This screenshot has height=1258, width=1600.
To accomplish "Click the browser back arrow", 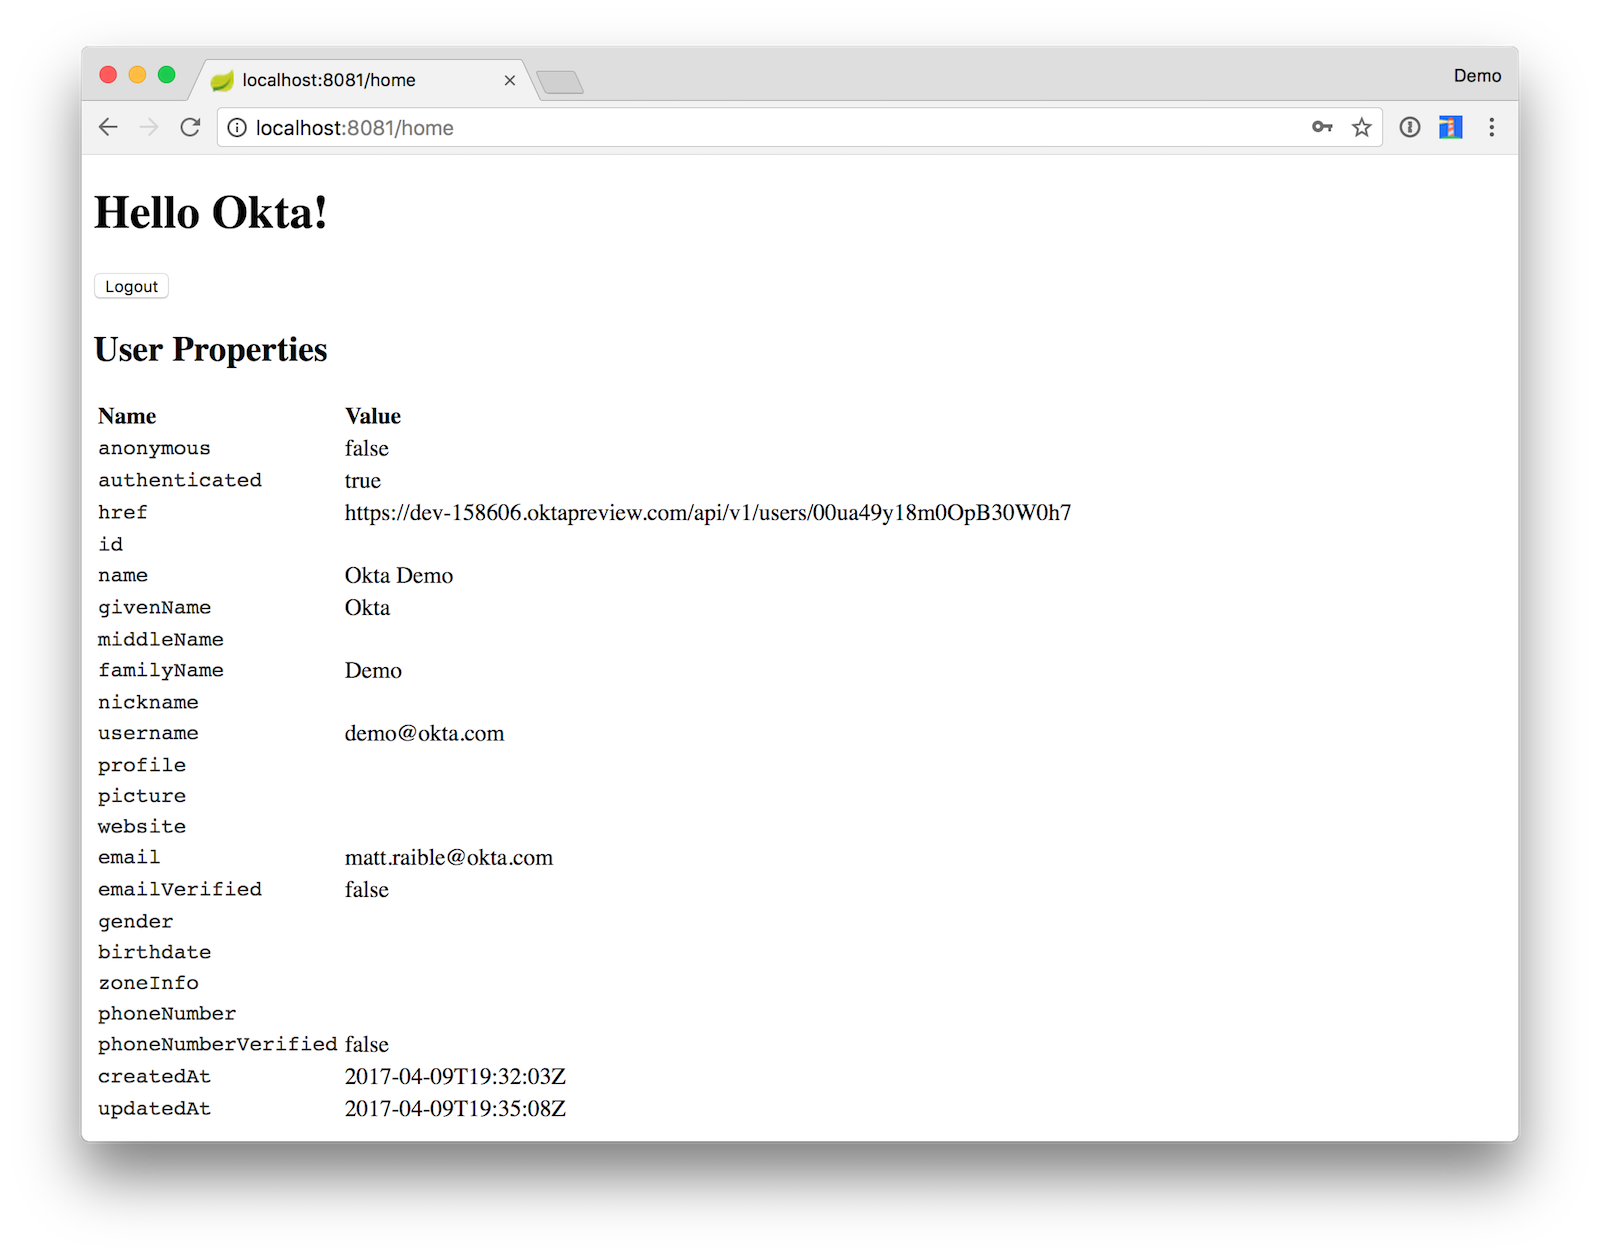I will point(108,127).
